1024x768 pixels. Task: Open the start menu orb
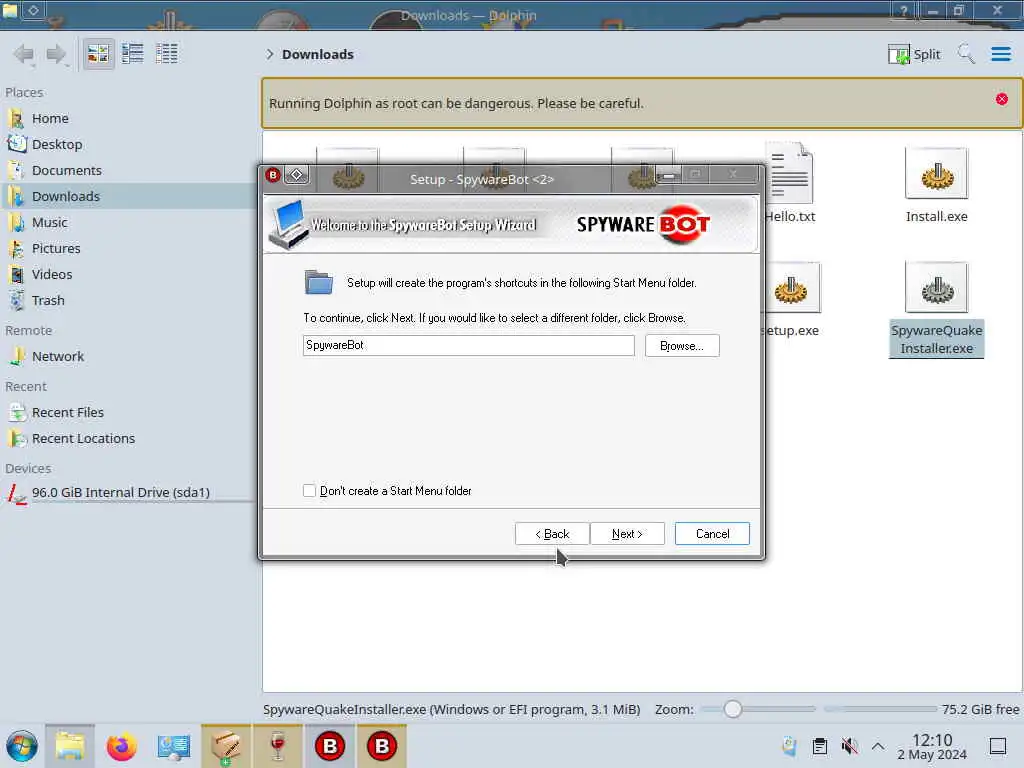(x=22, y=746)
